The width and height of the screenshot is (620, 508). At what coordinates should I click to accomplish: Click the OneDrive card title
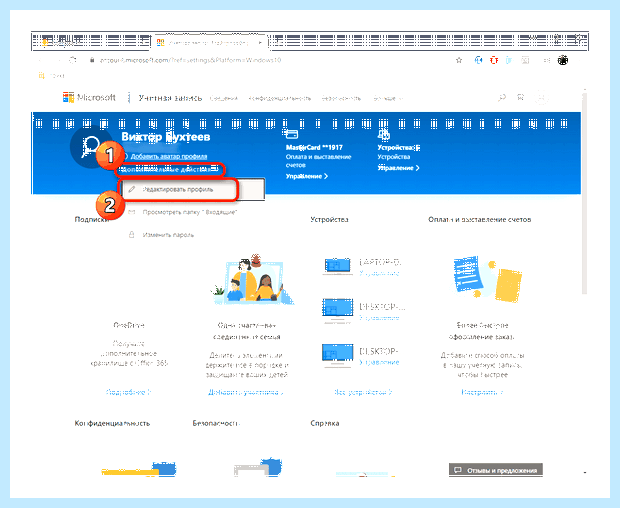[x=129, y=325]
